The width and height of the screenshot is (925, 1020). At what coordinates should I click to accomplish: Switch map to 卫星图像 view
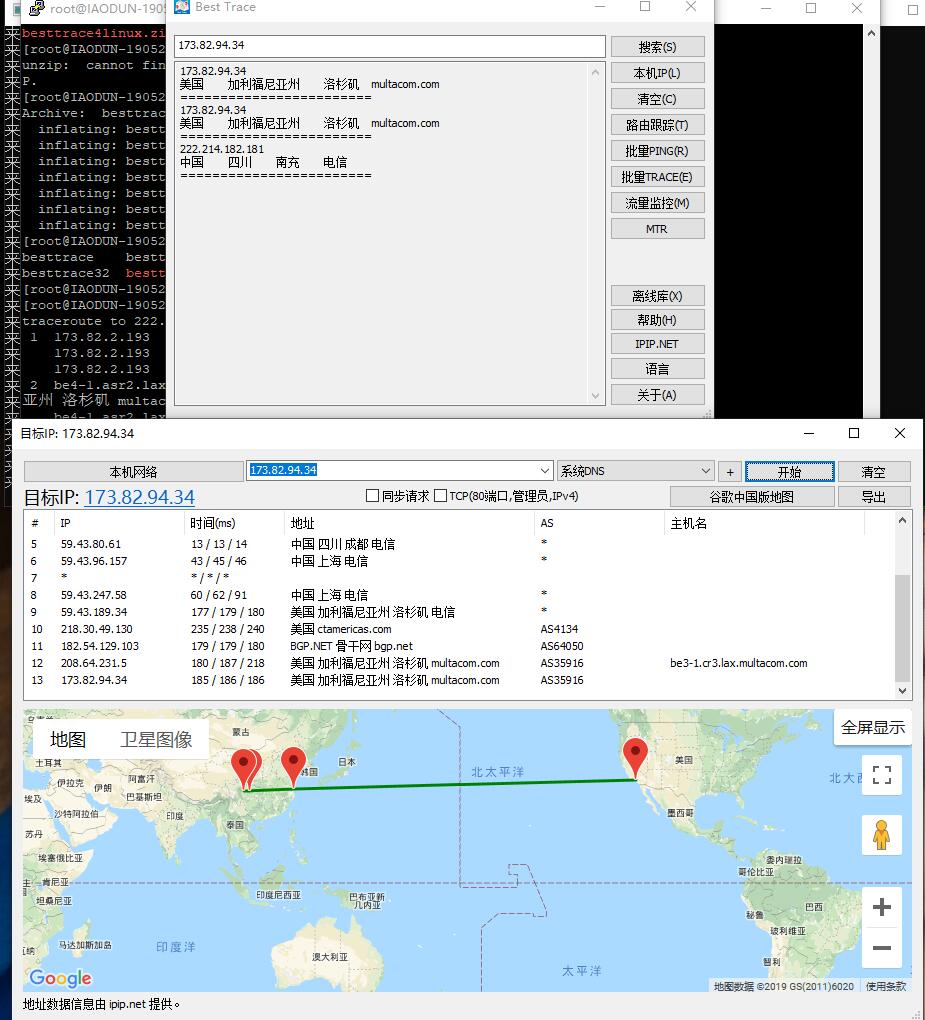[x=156, y=740]
